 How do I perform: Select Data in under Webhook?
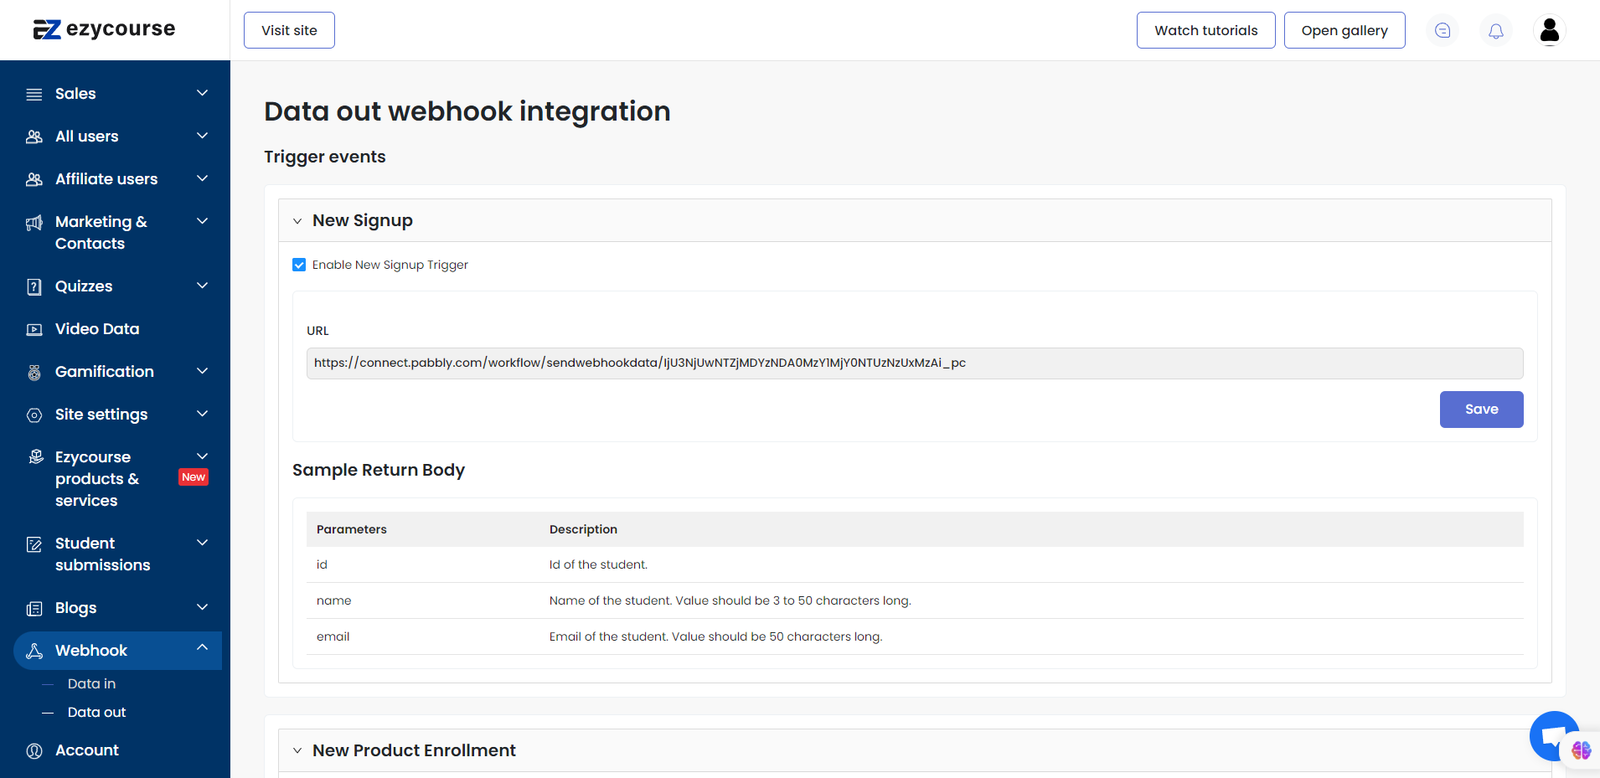coord(91,684)
